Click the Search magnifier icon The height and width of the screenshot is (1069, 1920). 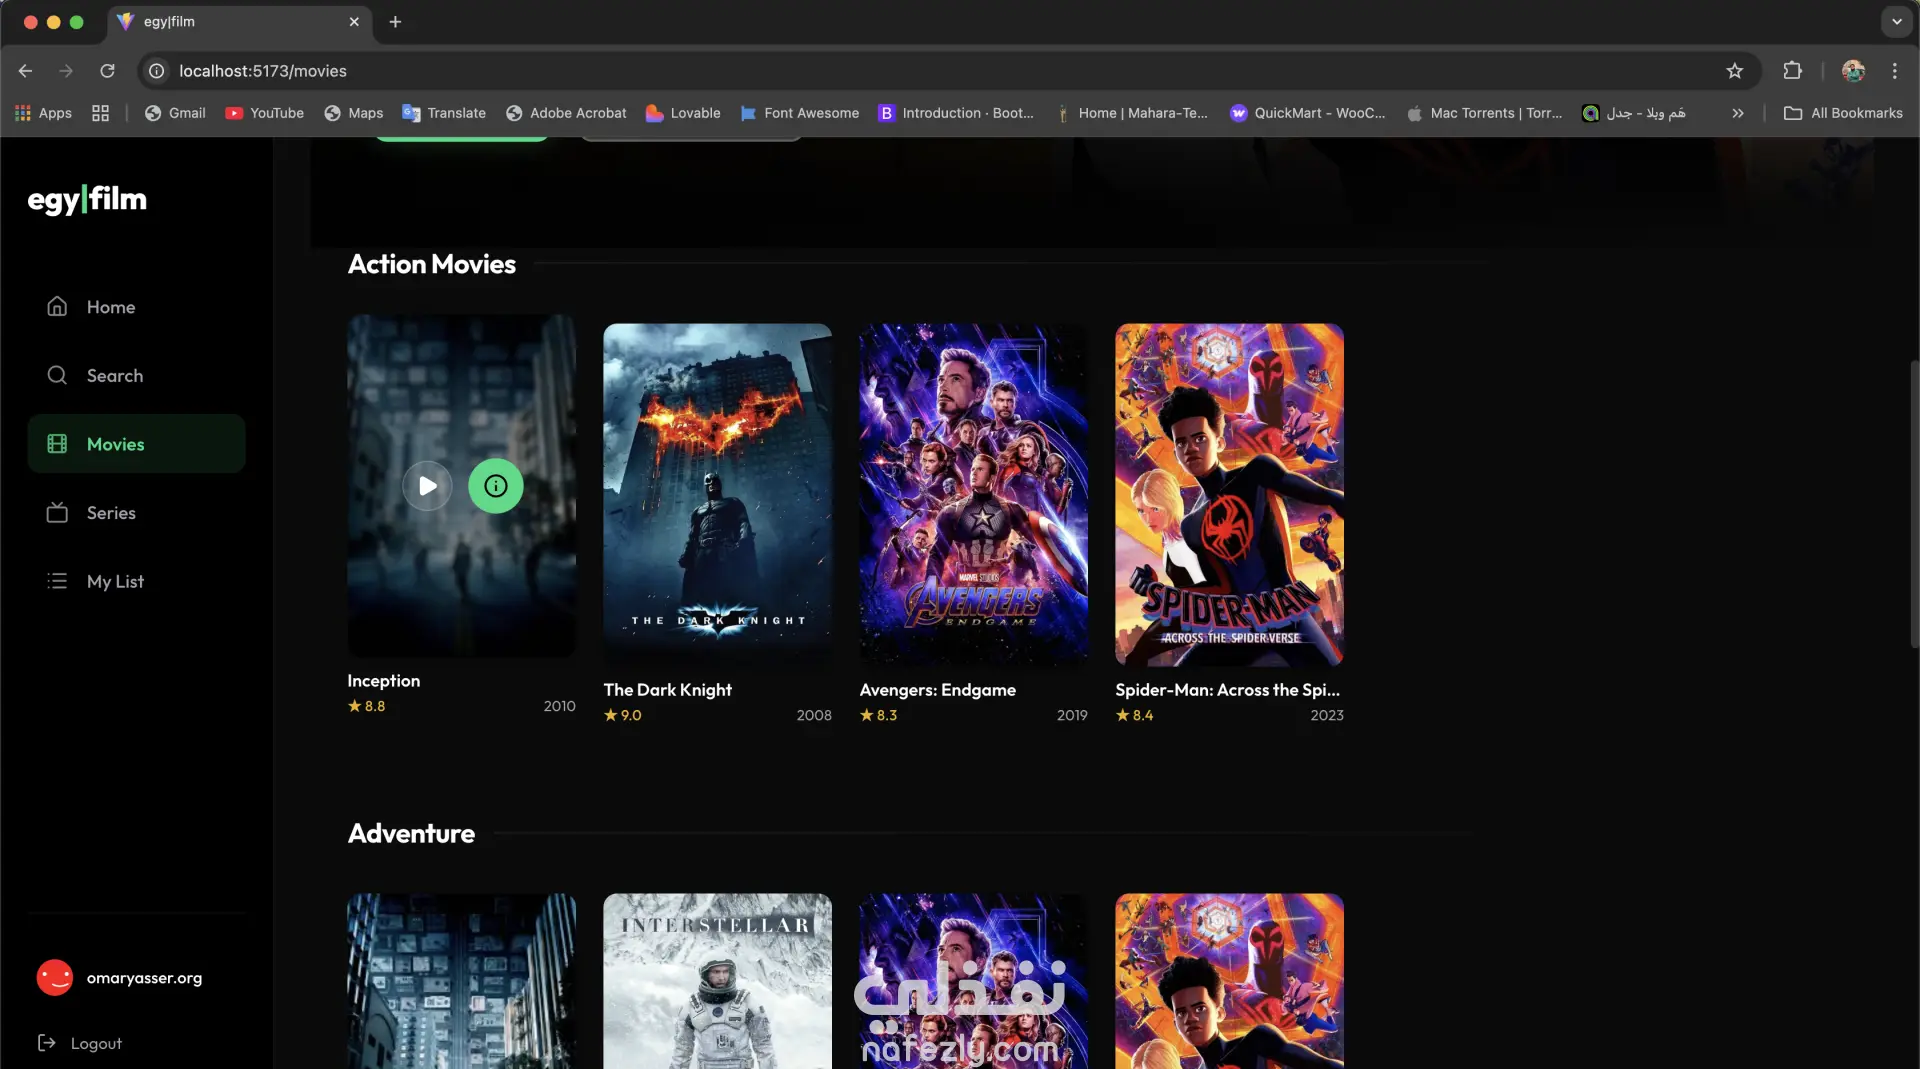(57, 375)
